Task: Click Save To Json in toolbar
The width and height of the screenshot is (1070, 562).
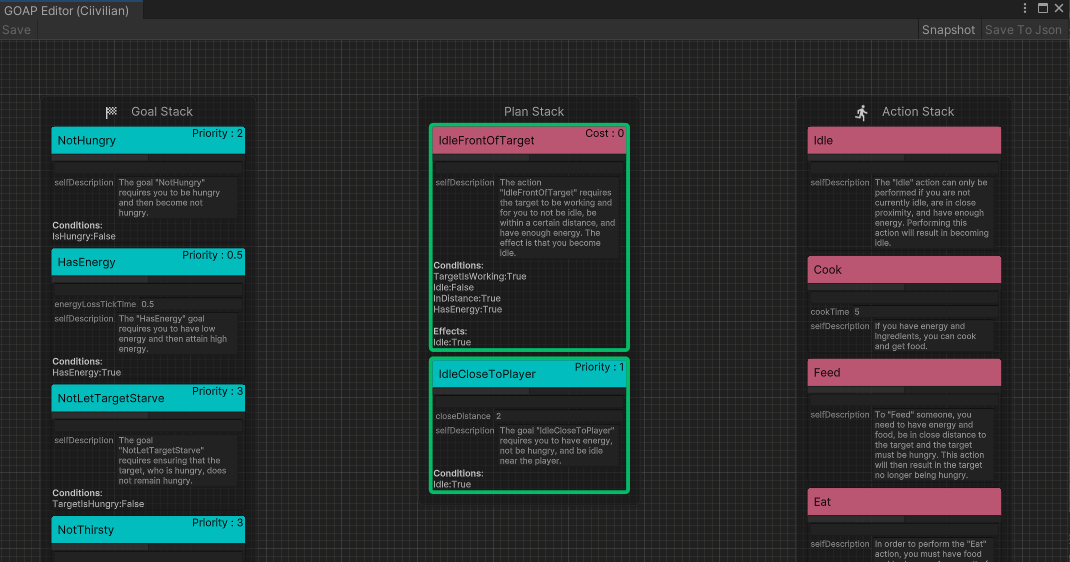Action: [x=1023, y=30]
